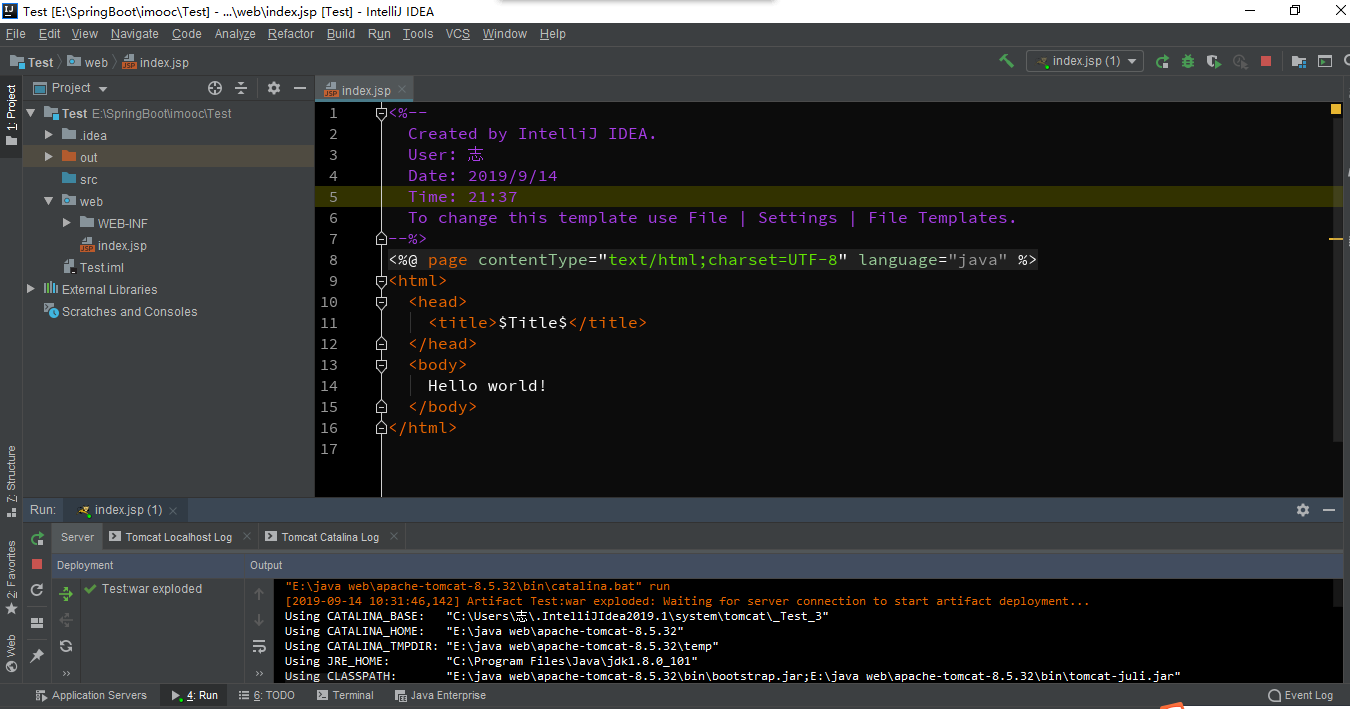The width and height of the screenshot is (1350, 709).
Task: Open Java Enterprise tool window
Action: pos(439,696)
